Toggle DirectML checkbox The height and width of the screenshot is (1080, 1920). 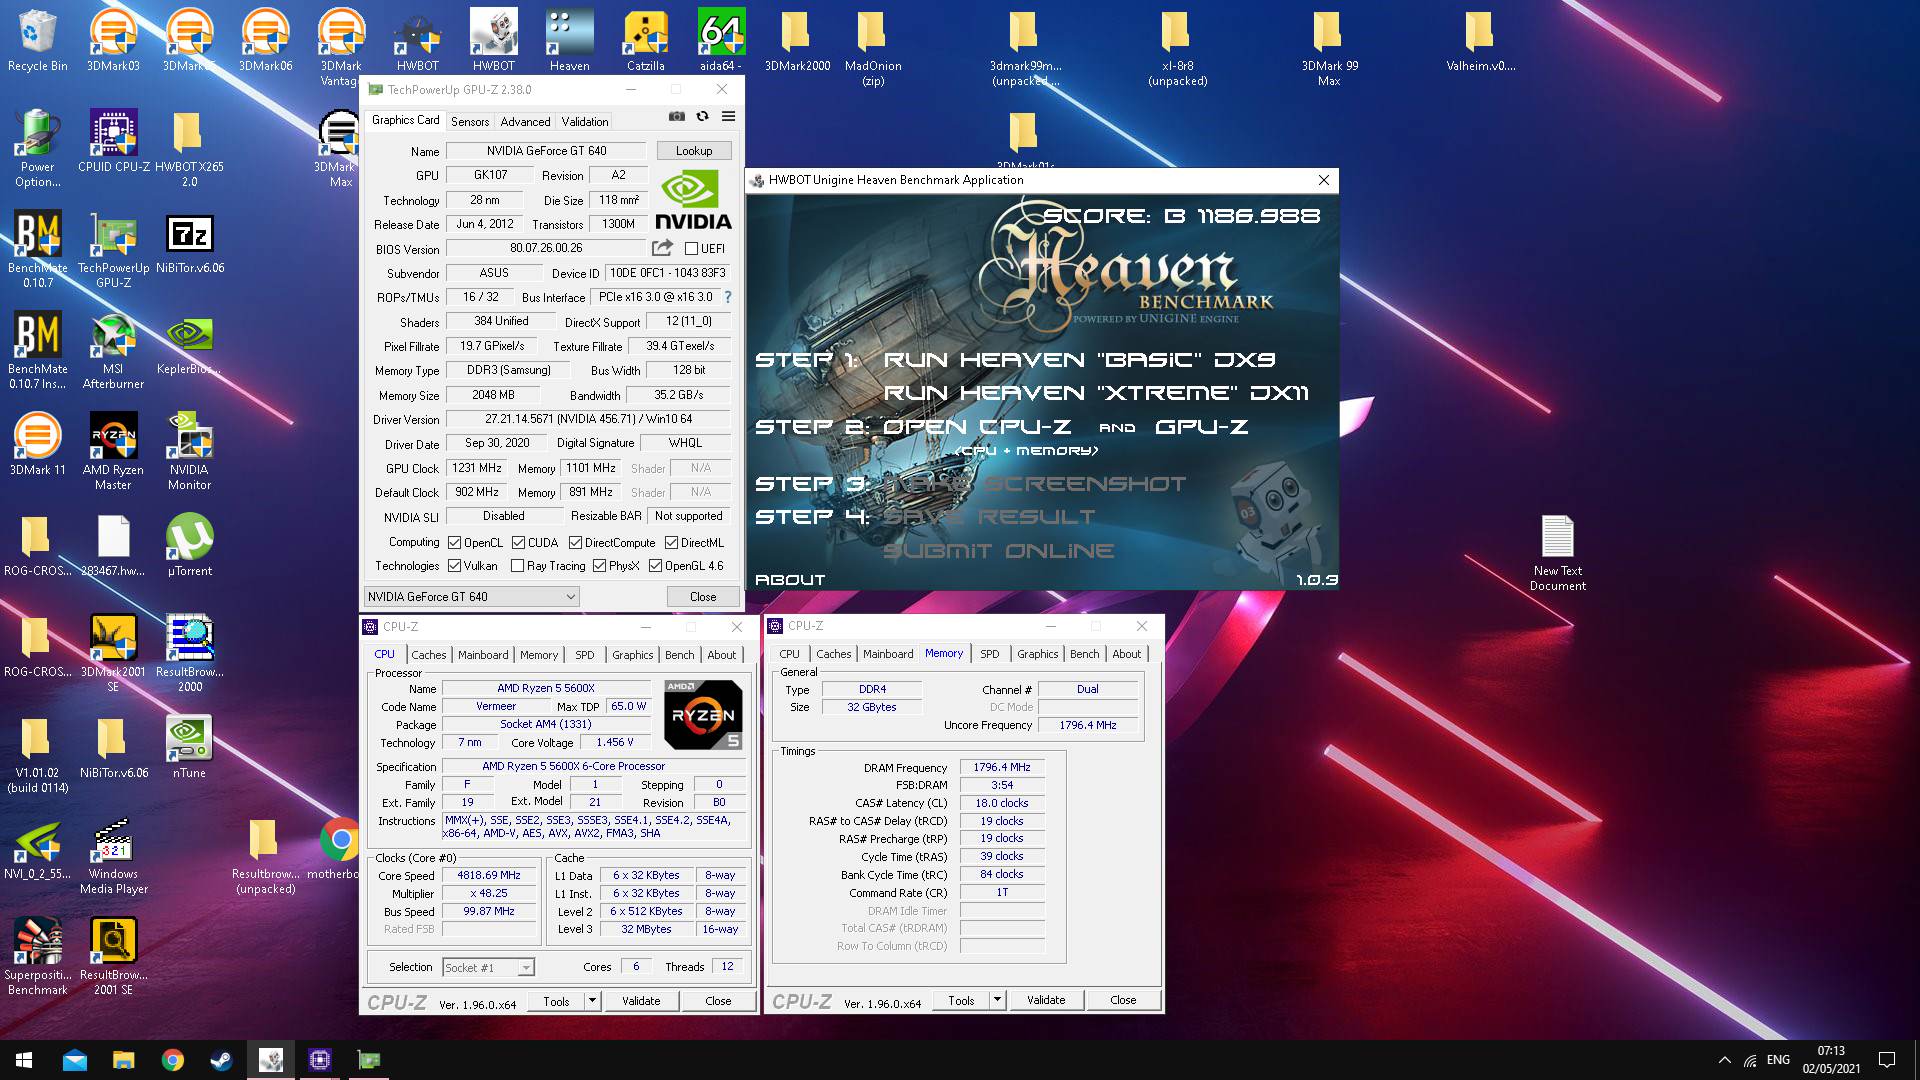[x=672, y=543]
